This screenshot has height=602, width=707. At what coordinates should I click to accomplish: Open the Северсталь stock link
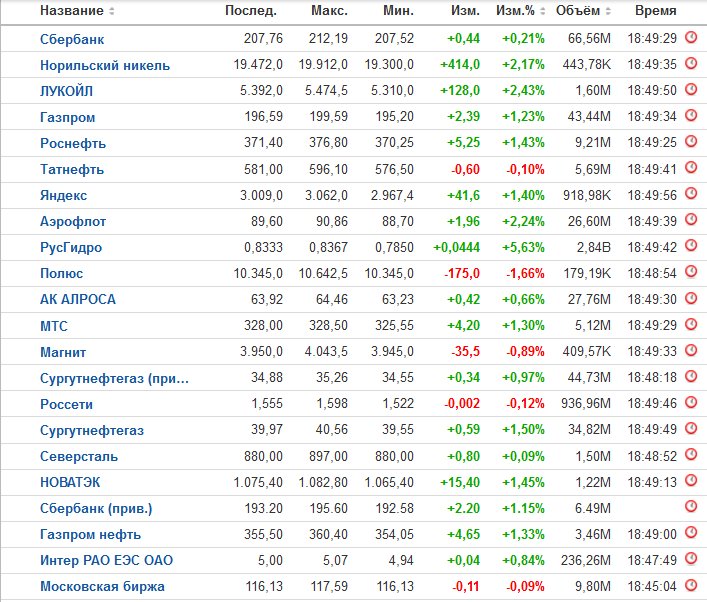[x=79, y=456]
